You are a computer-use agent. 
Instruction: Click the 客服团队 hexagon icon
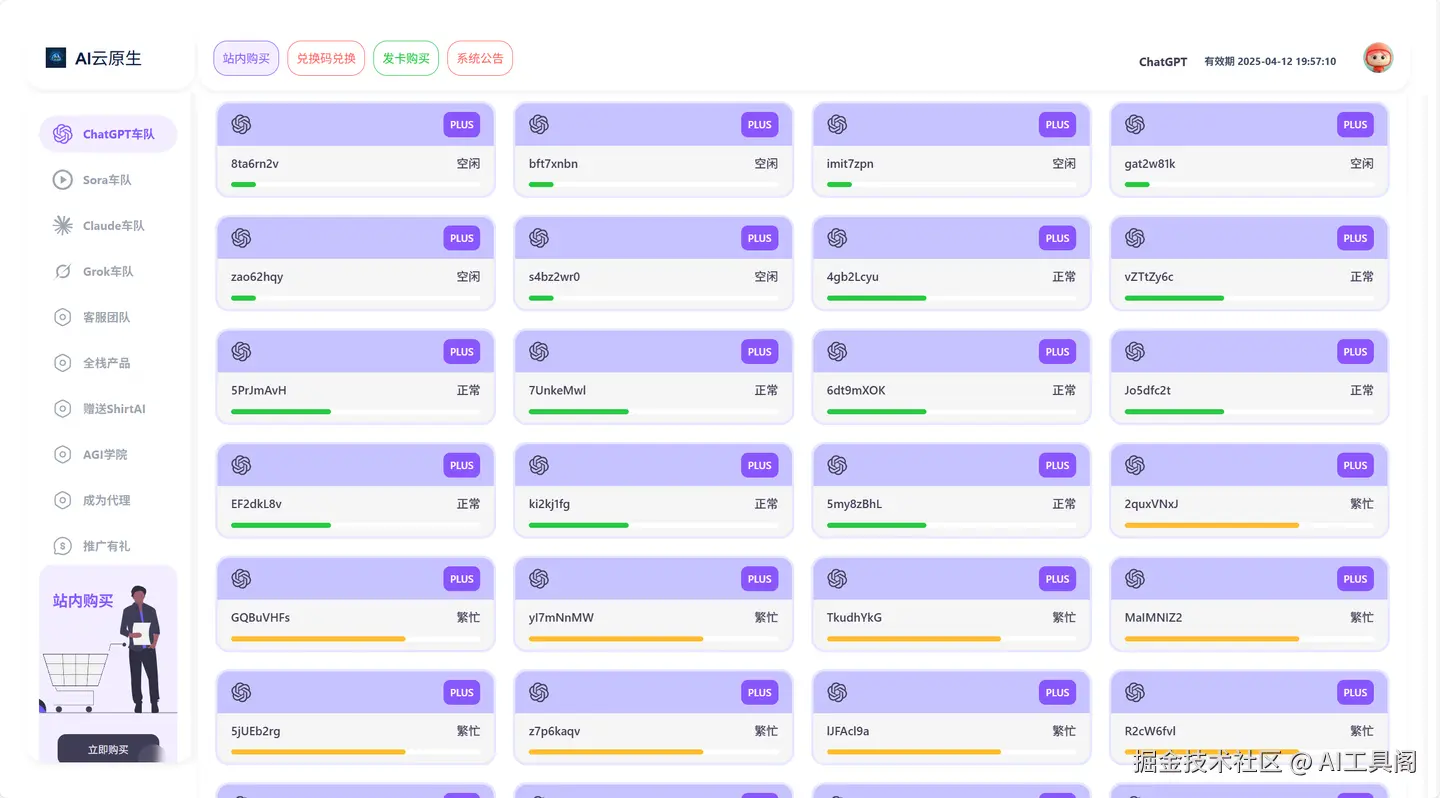click(x=62, y=317)
